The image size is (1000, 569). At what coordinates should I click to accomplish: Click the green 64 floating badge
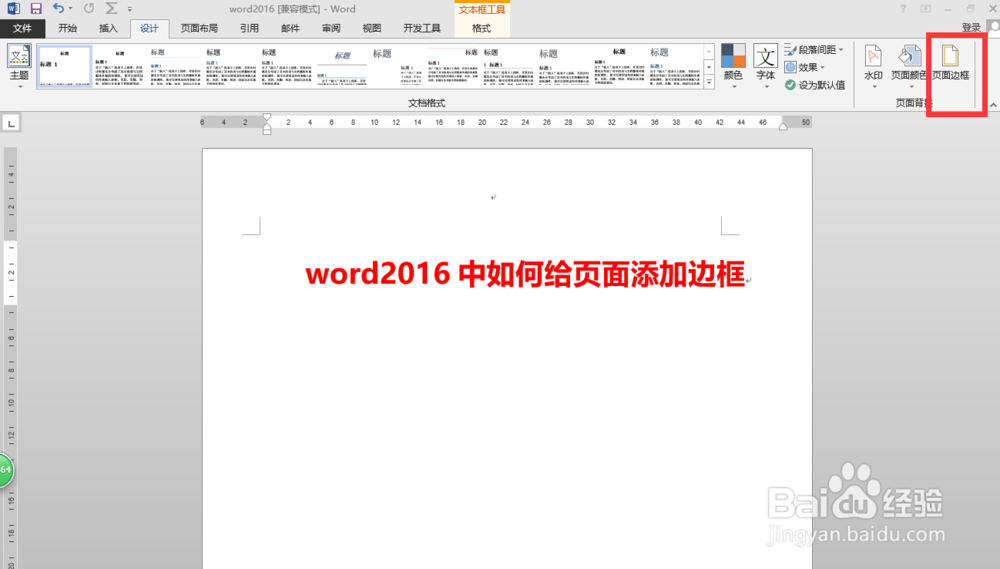coord(6,470)
